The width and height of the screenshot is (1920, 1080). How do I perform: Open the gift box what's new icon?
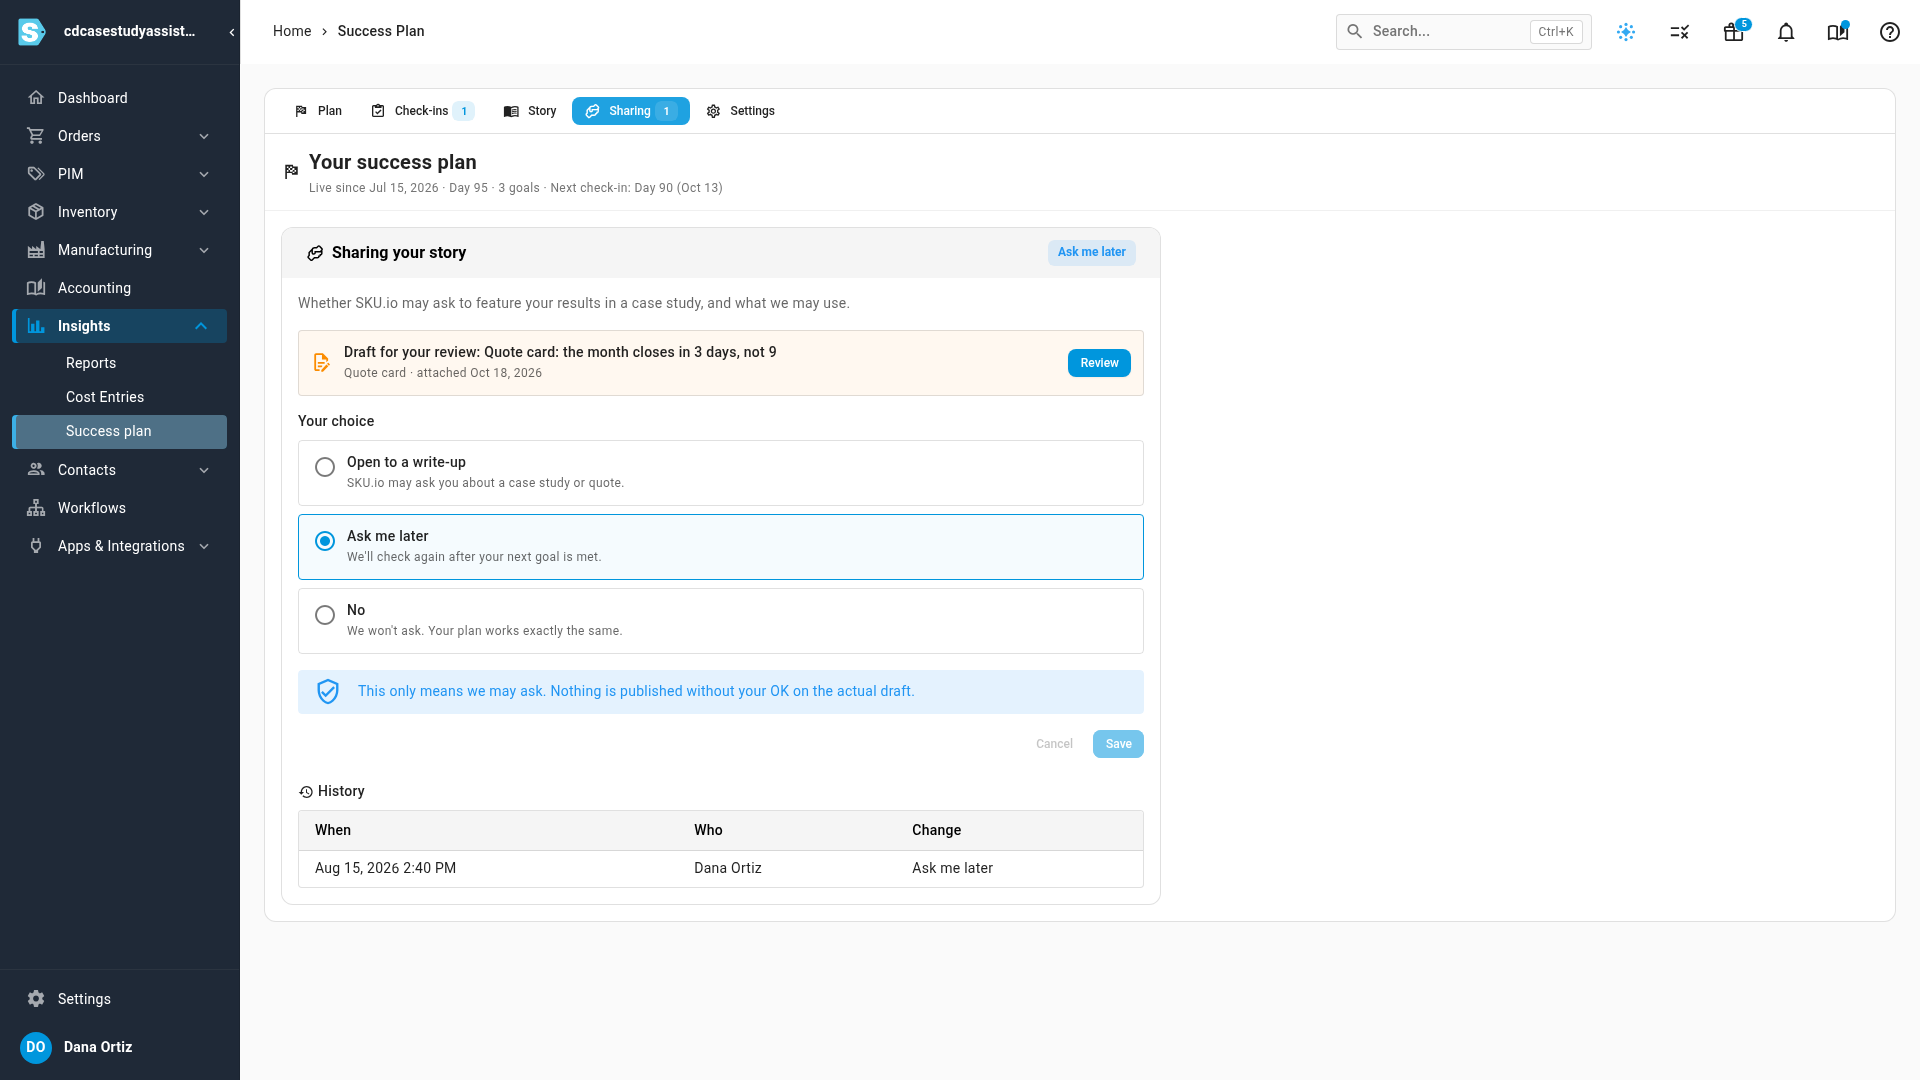(1734, 32)
